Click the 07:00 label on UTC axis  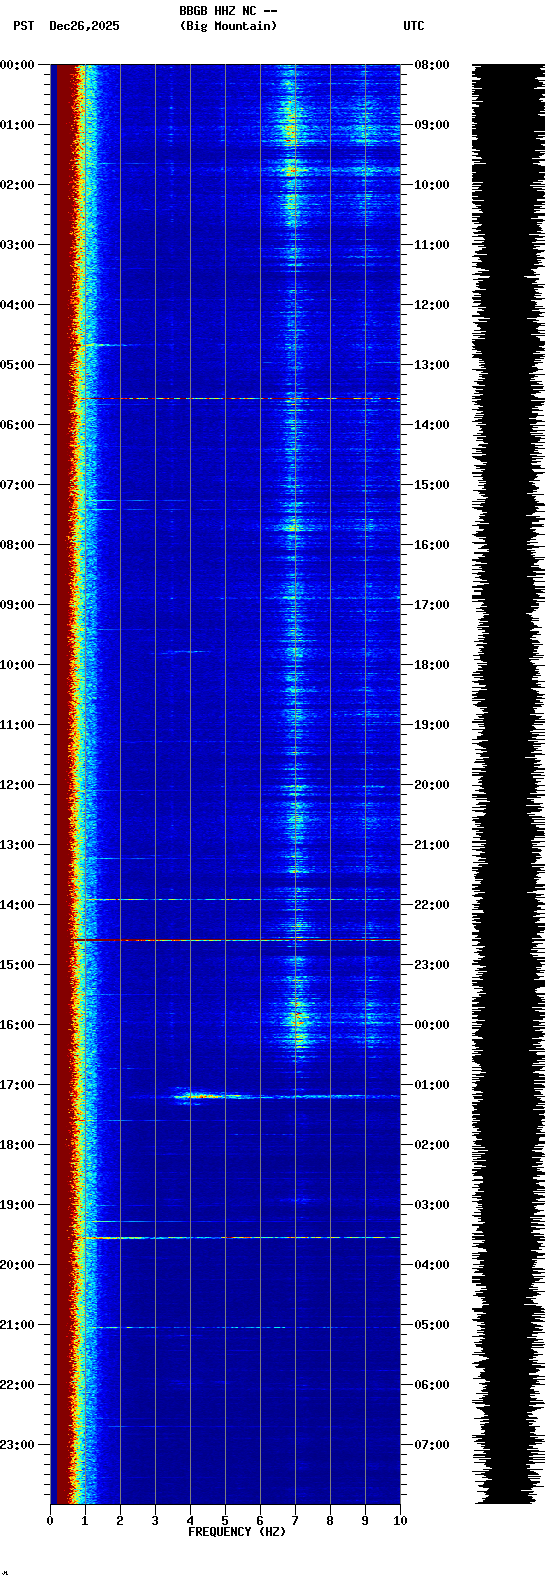pos(431,1445)
